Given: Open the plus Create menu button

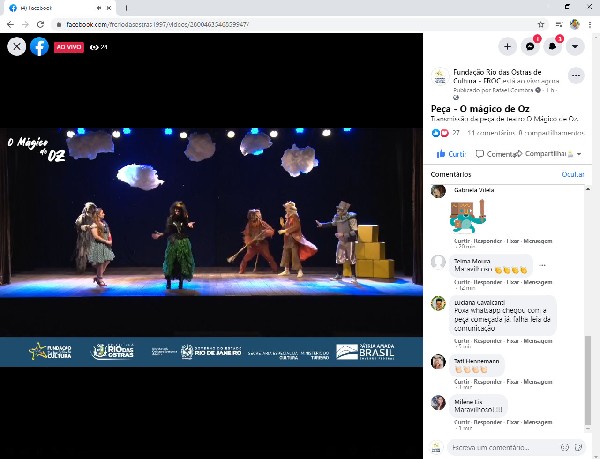Looking at the screenshot, I should click(x=507, y=47).
